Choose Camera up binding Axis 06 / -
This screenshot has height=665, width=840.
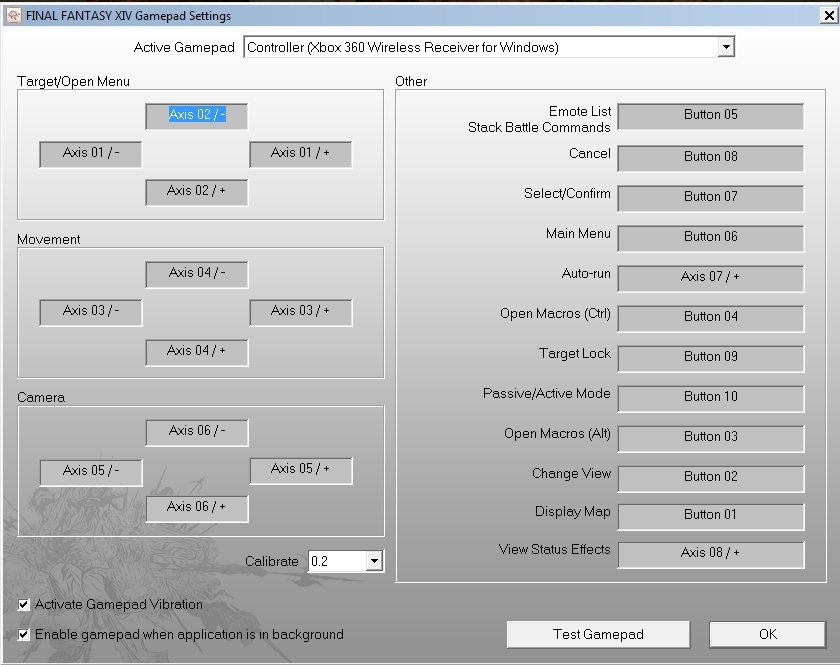tap(197, 432)
